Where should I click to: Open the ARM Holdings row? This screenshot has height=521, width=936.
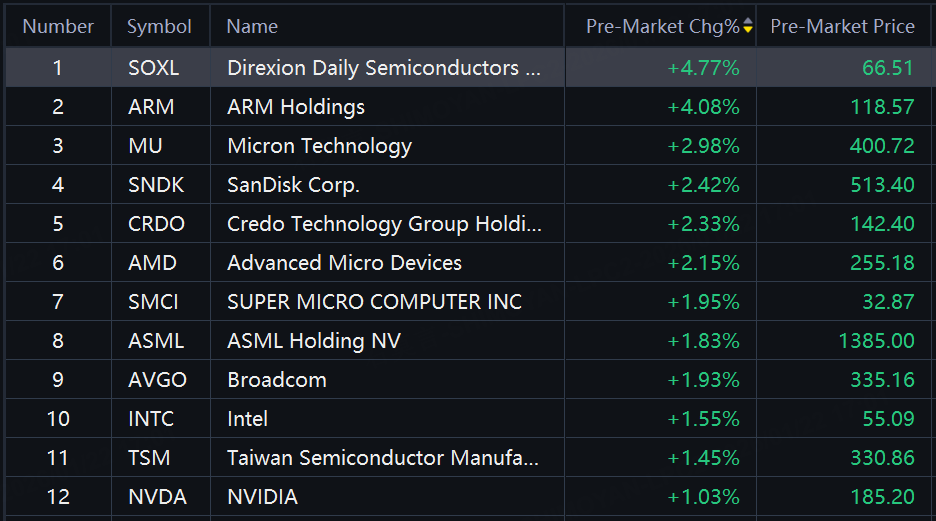click(x=296, y=107)
